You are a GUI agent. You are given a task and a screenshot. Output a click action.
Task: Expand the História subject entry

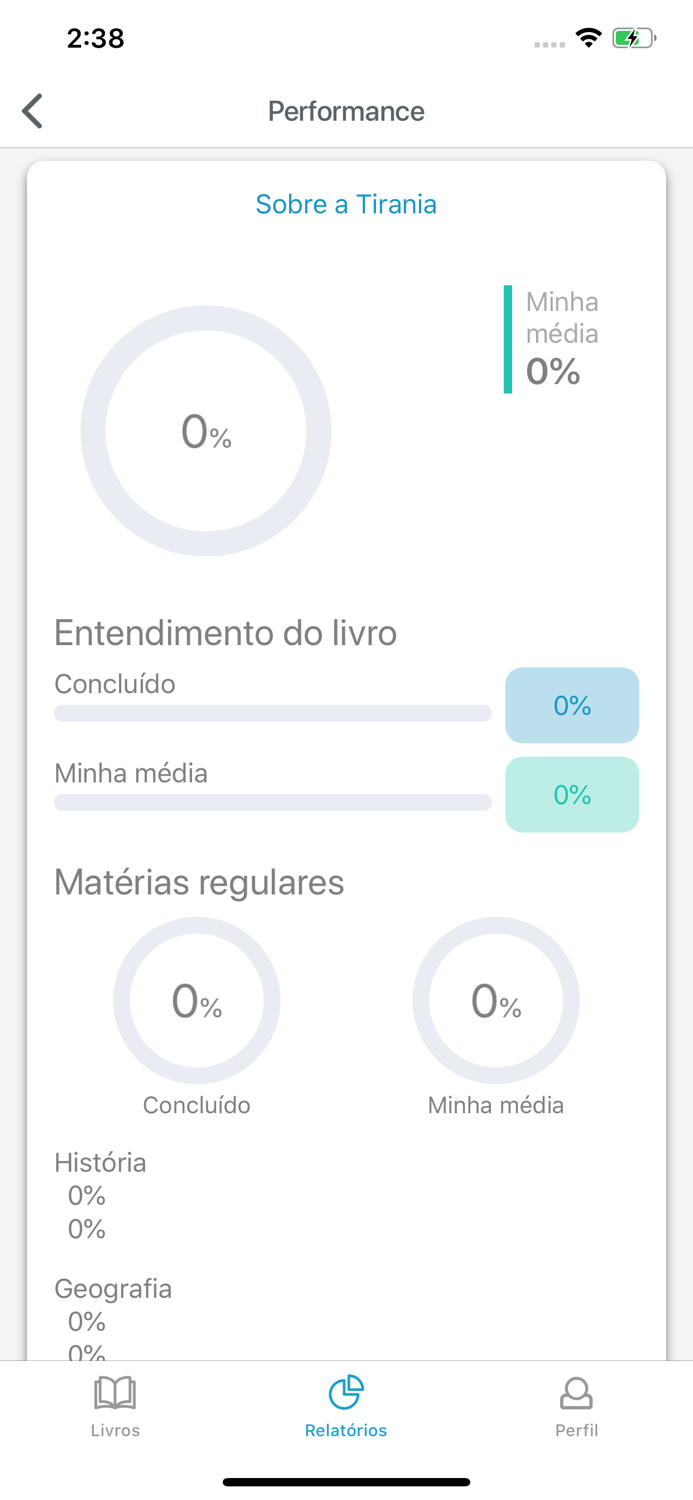(100, 1162)
